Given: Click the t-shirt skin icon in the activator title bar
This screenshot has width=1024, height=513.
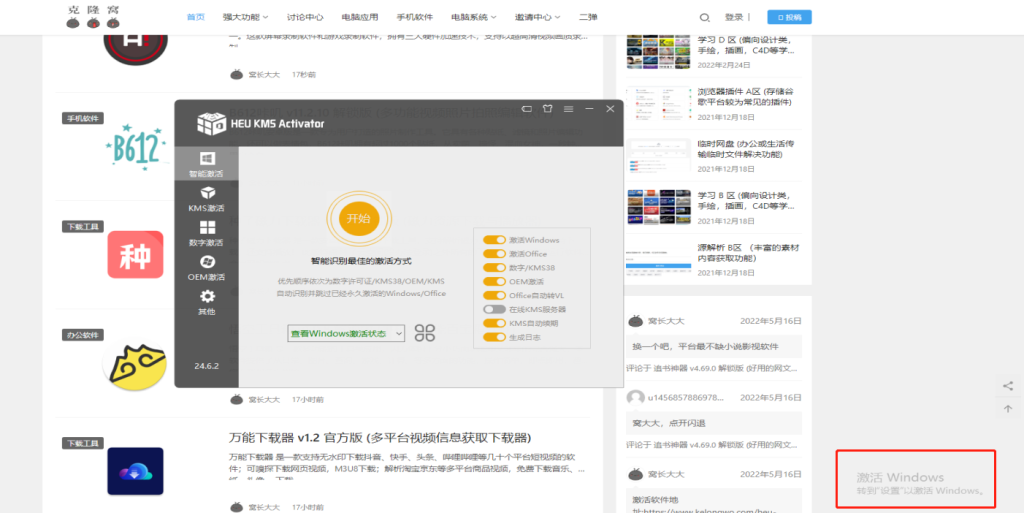Looking at the screenshot, I should [547, 109].
